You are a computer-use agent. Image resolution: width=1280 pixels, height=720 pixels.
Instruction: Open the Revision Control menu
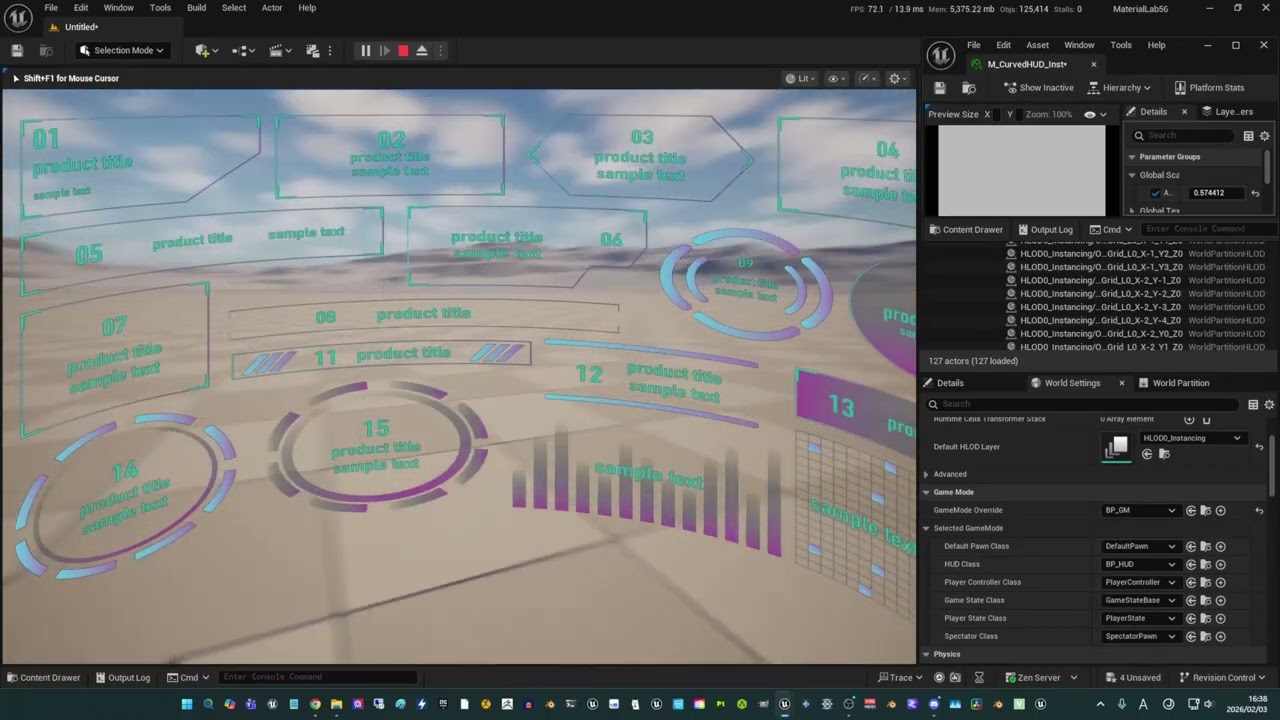tap(1222, 677)
